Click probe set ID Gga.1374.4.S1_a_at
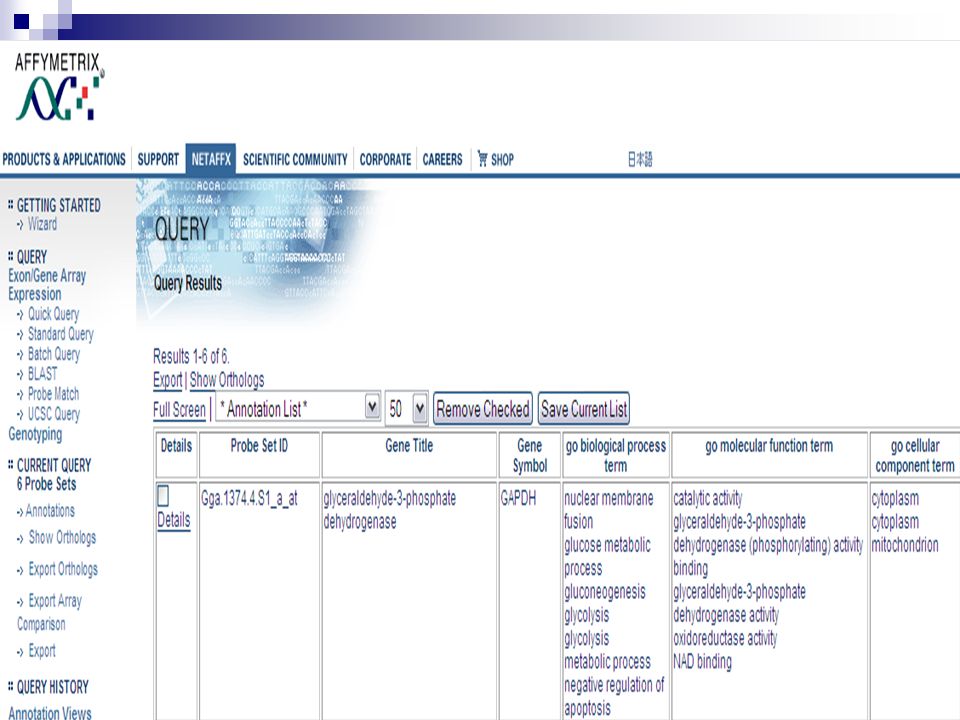Screen dimensions: 960x720 (249, 498)
